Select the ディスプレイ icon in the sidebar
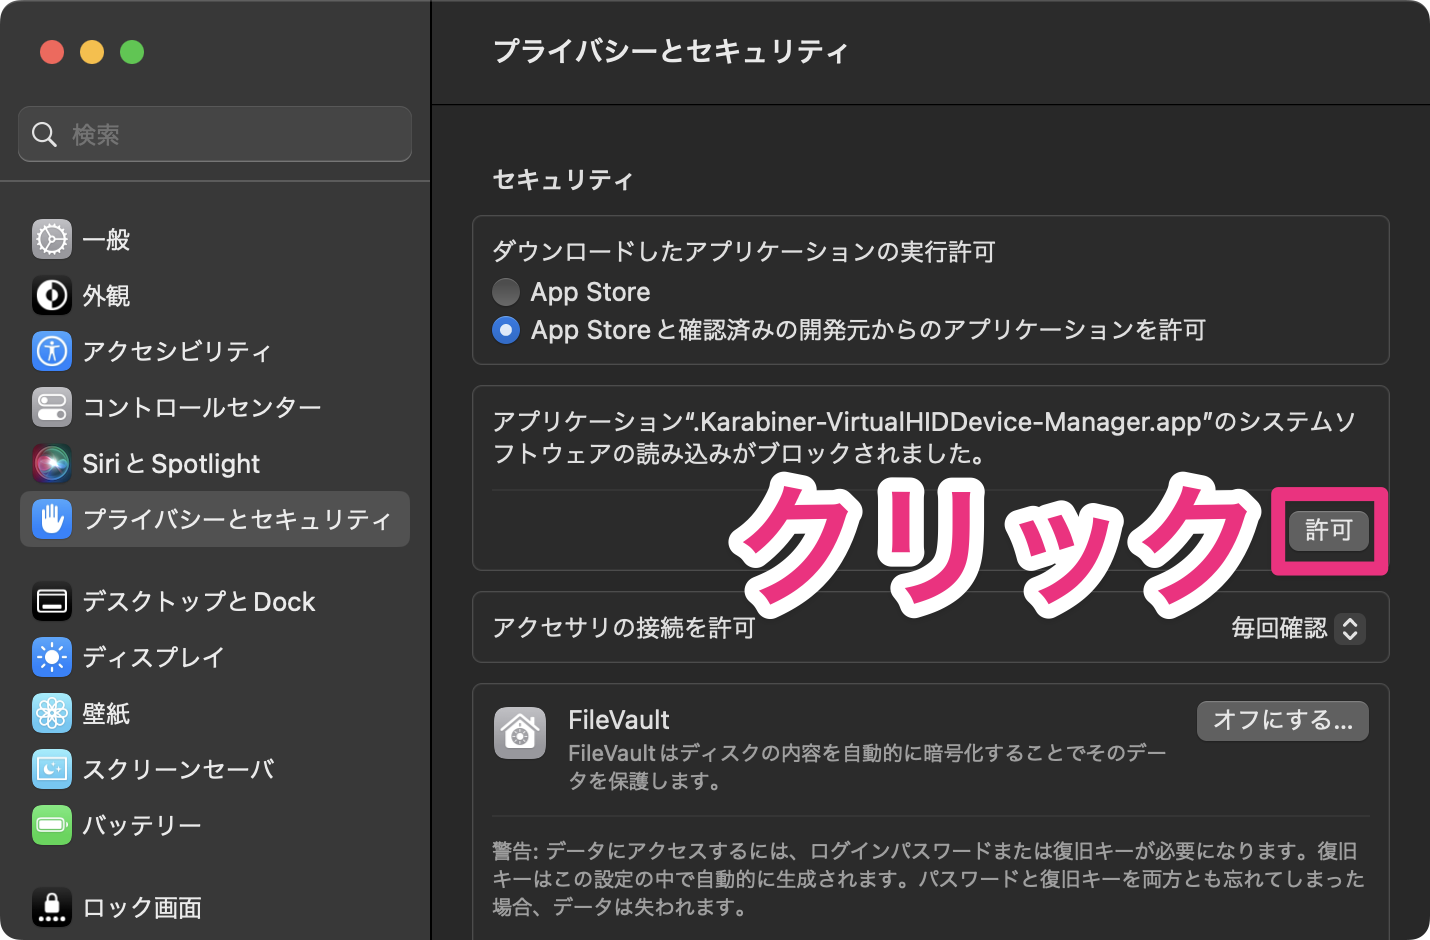Viewport: 1430px width, 940px height. [x=51, y=657]
